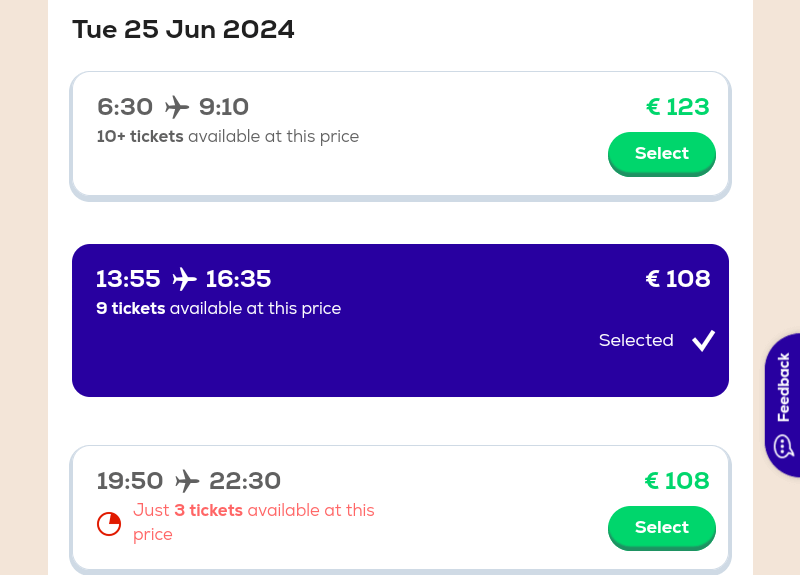Click the 19:50 to 22:30 flight card
Image resolution: width=800 pixels, height=575 pixels.
(x=401, y=509)
